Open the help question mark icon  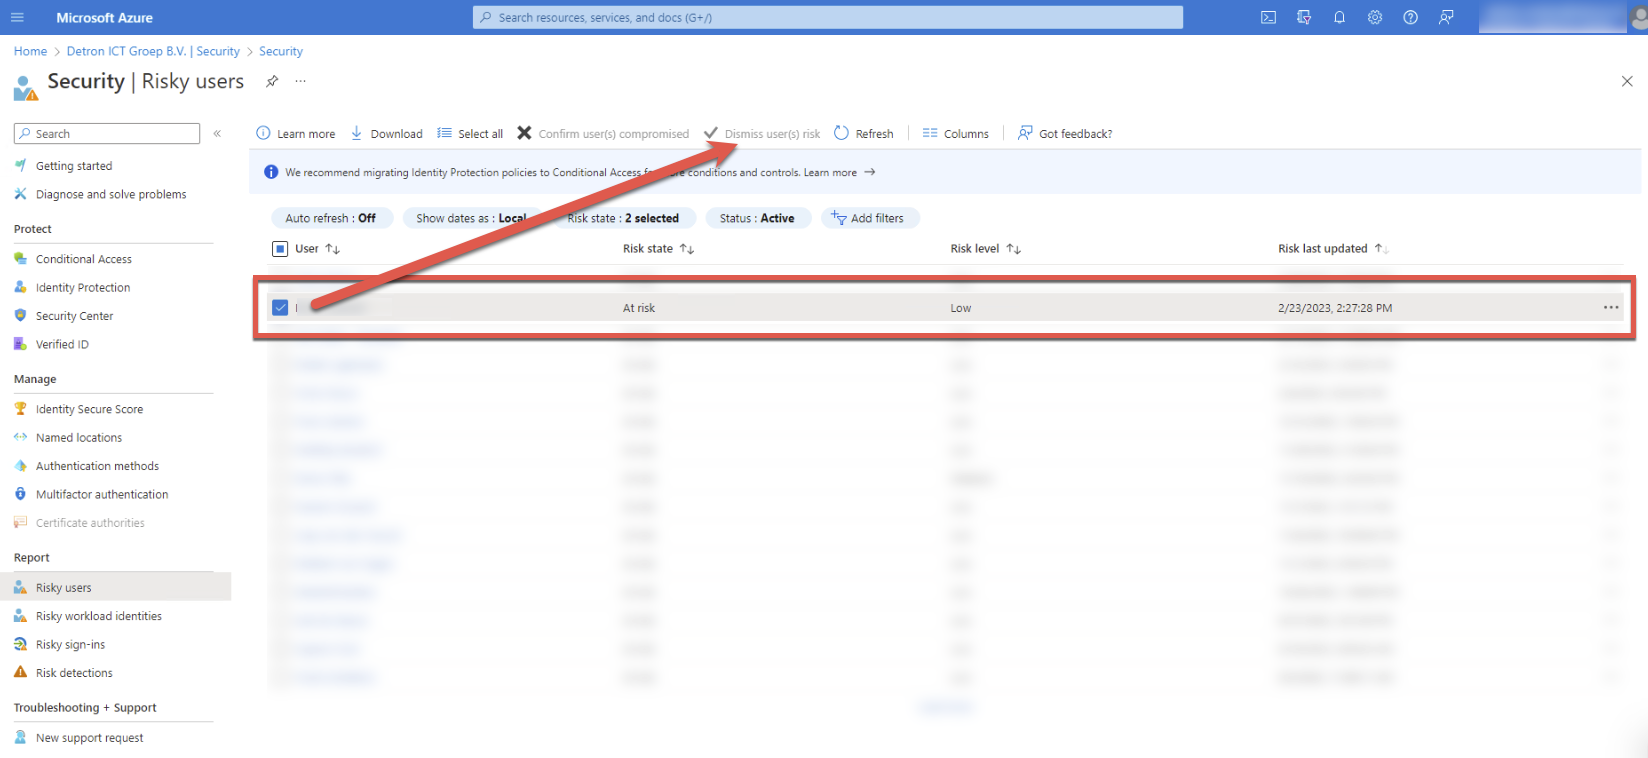(1410, 17)
